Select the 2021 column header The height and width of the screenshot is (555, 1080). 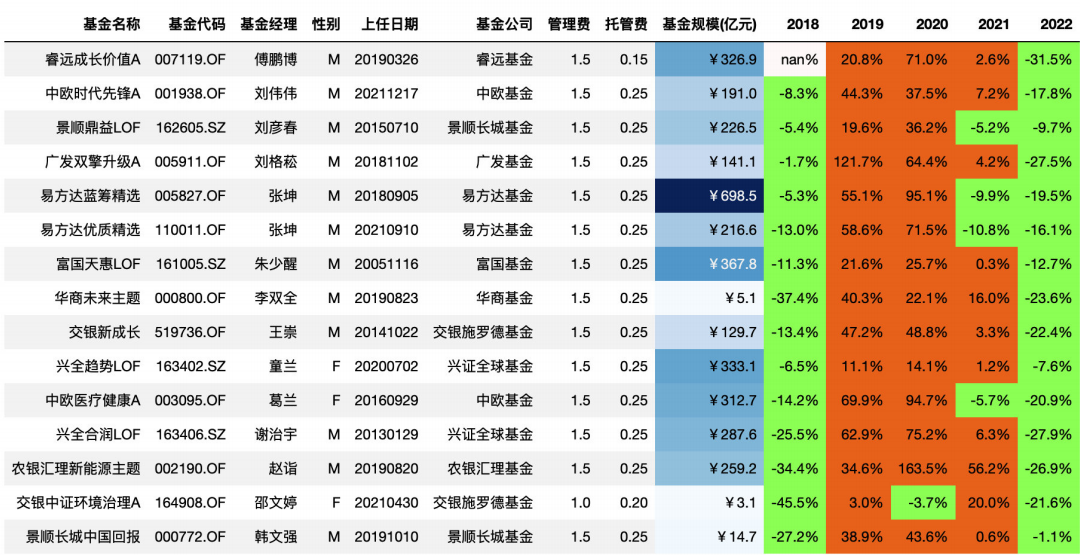coord(994,25)
